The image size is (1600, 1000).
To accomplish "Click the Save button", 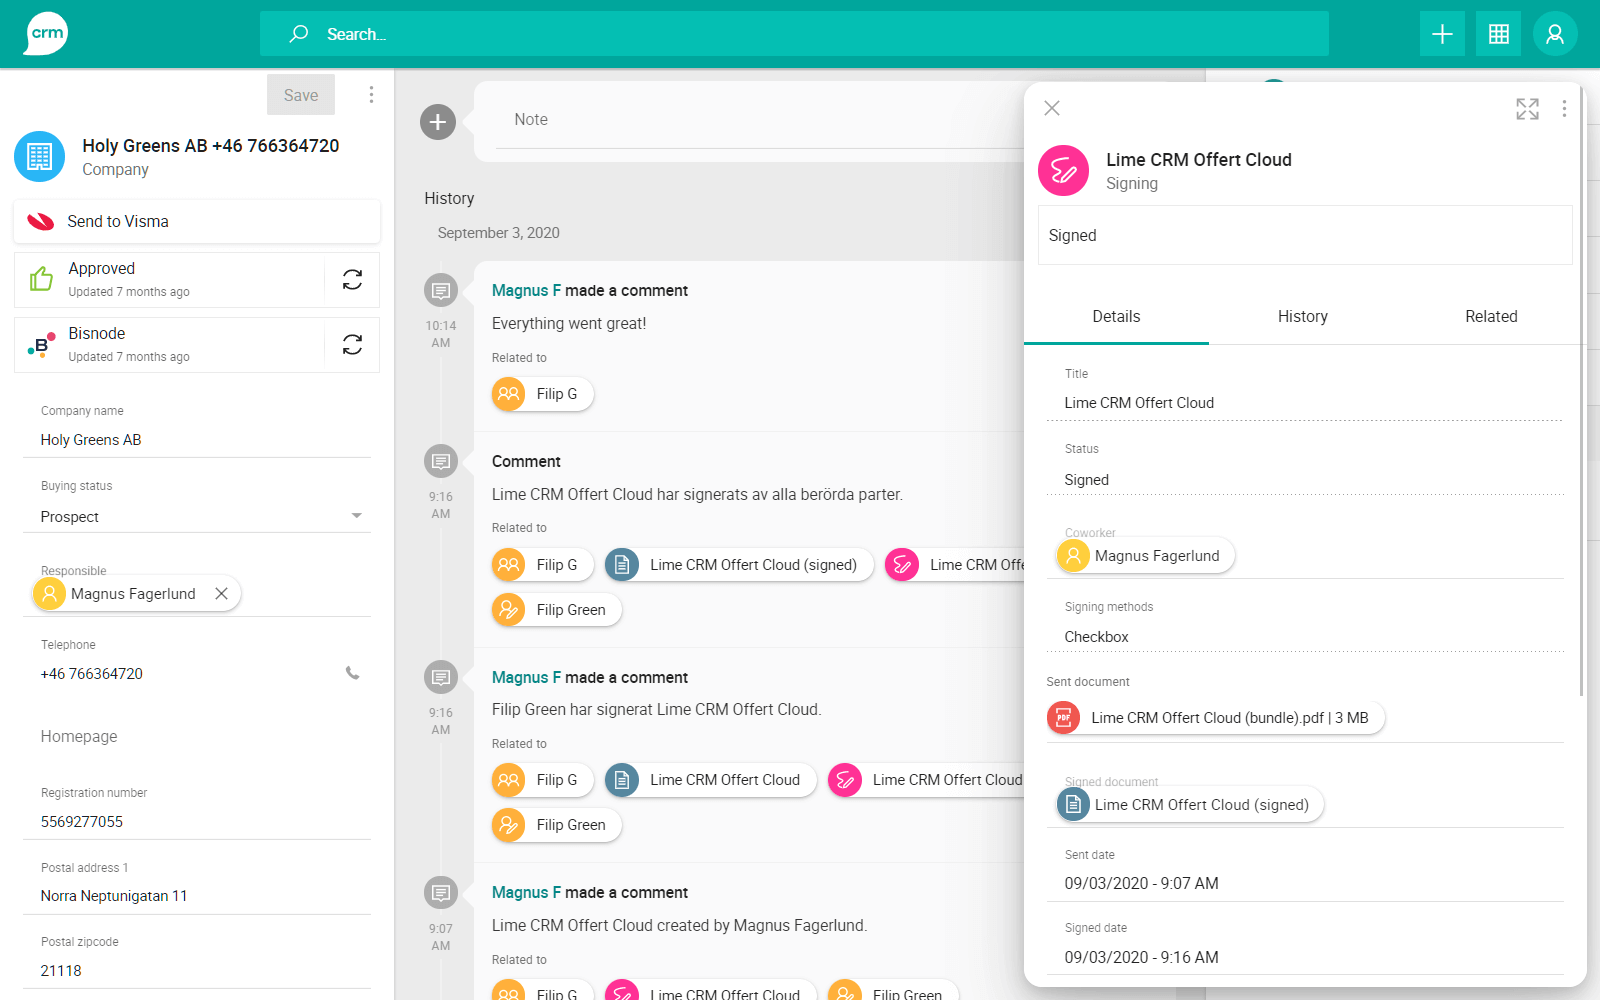I will click(301, 95).
